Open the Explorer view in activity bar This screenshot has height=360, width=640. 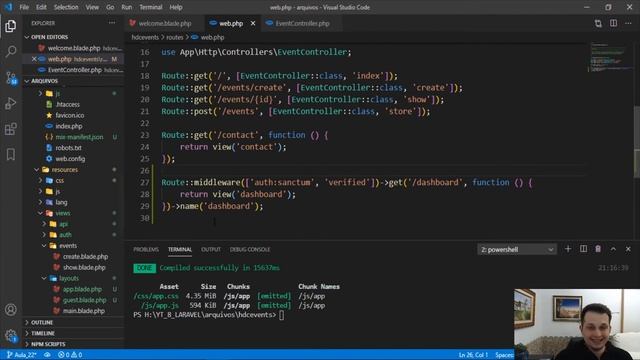[11, 26]
